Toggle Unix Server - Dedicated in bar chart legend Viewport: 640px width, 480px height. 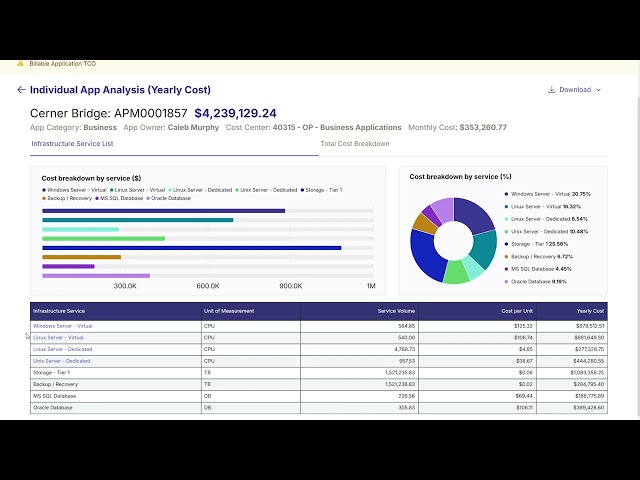[x=266, y=190]
